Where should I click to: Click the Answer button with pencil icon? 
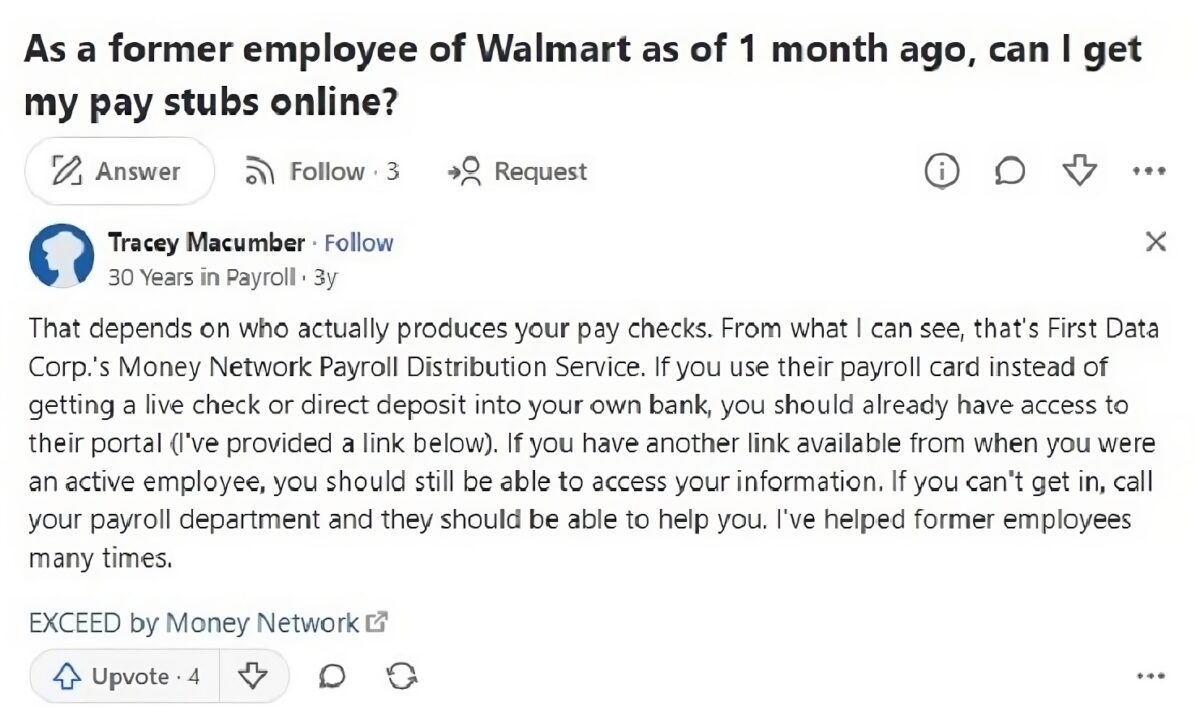(119, 171)
